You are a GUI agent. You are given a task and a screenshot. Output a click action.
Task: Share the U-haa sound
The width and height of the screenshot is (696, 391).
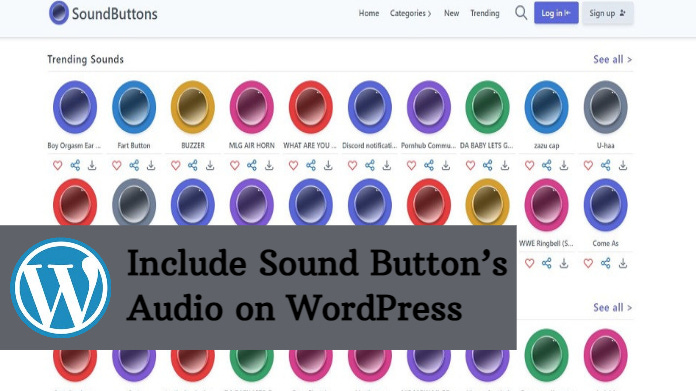tap(605, 166)
